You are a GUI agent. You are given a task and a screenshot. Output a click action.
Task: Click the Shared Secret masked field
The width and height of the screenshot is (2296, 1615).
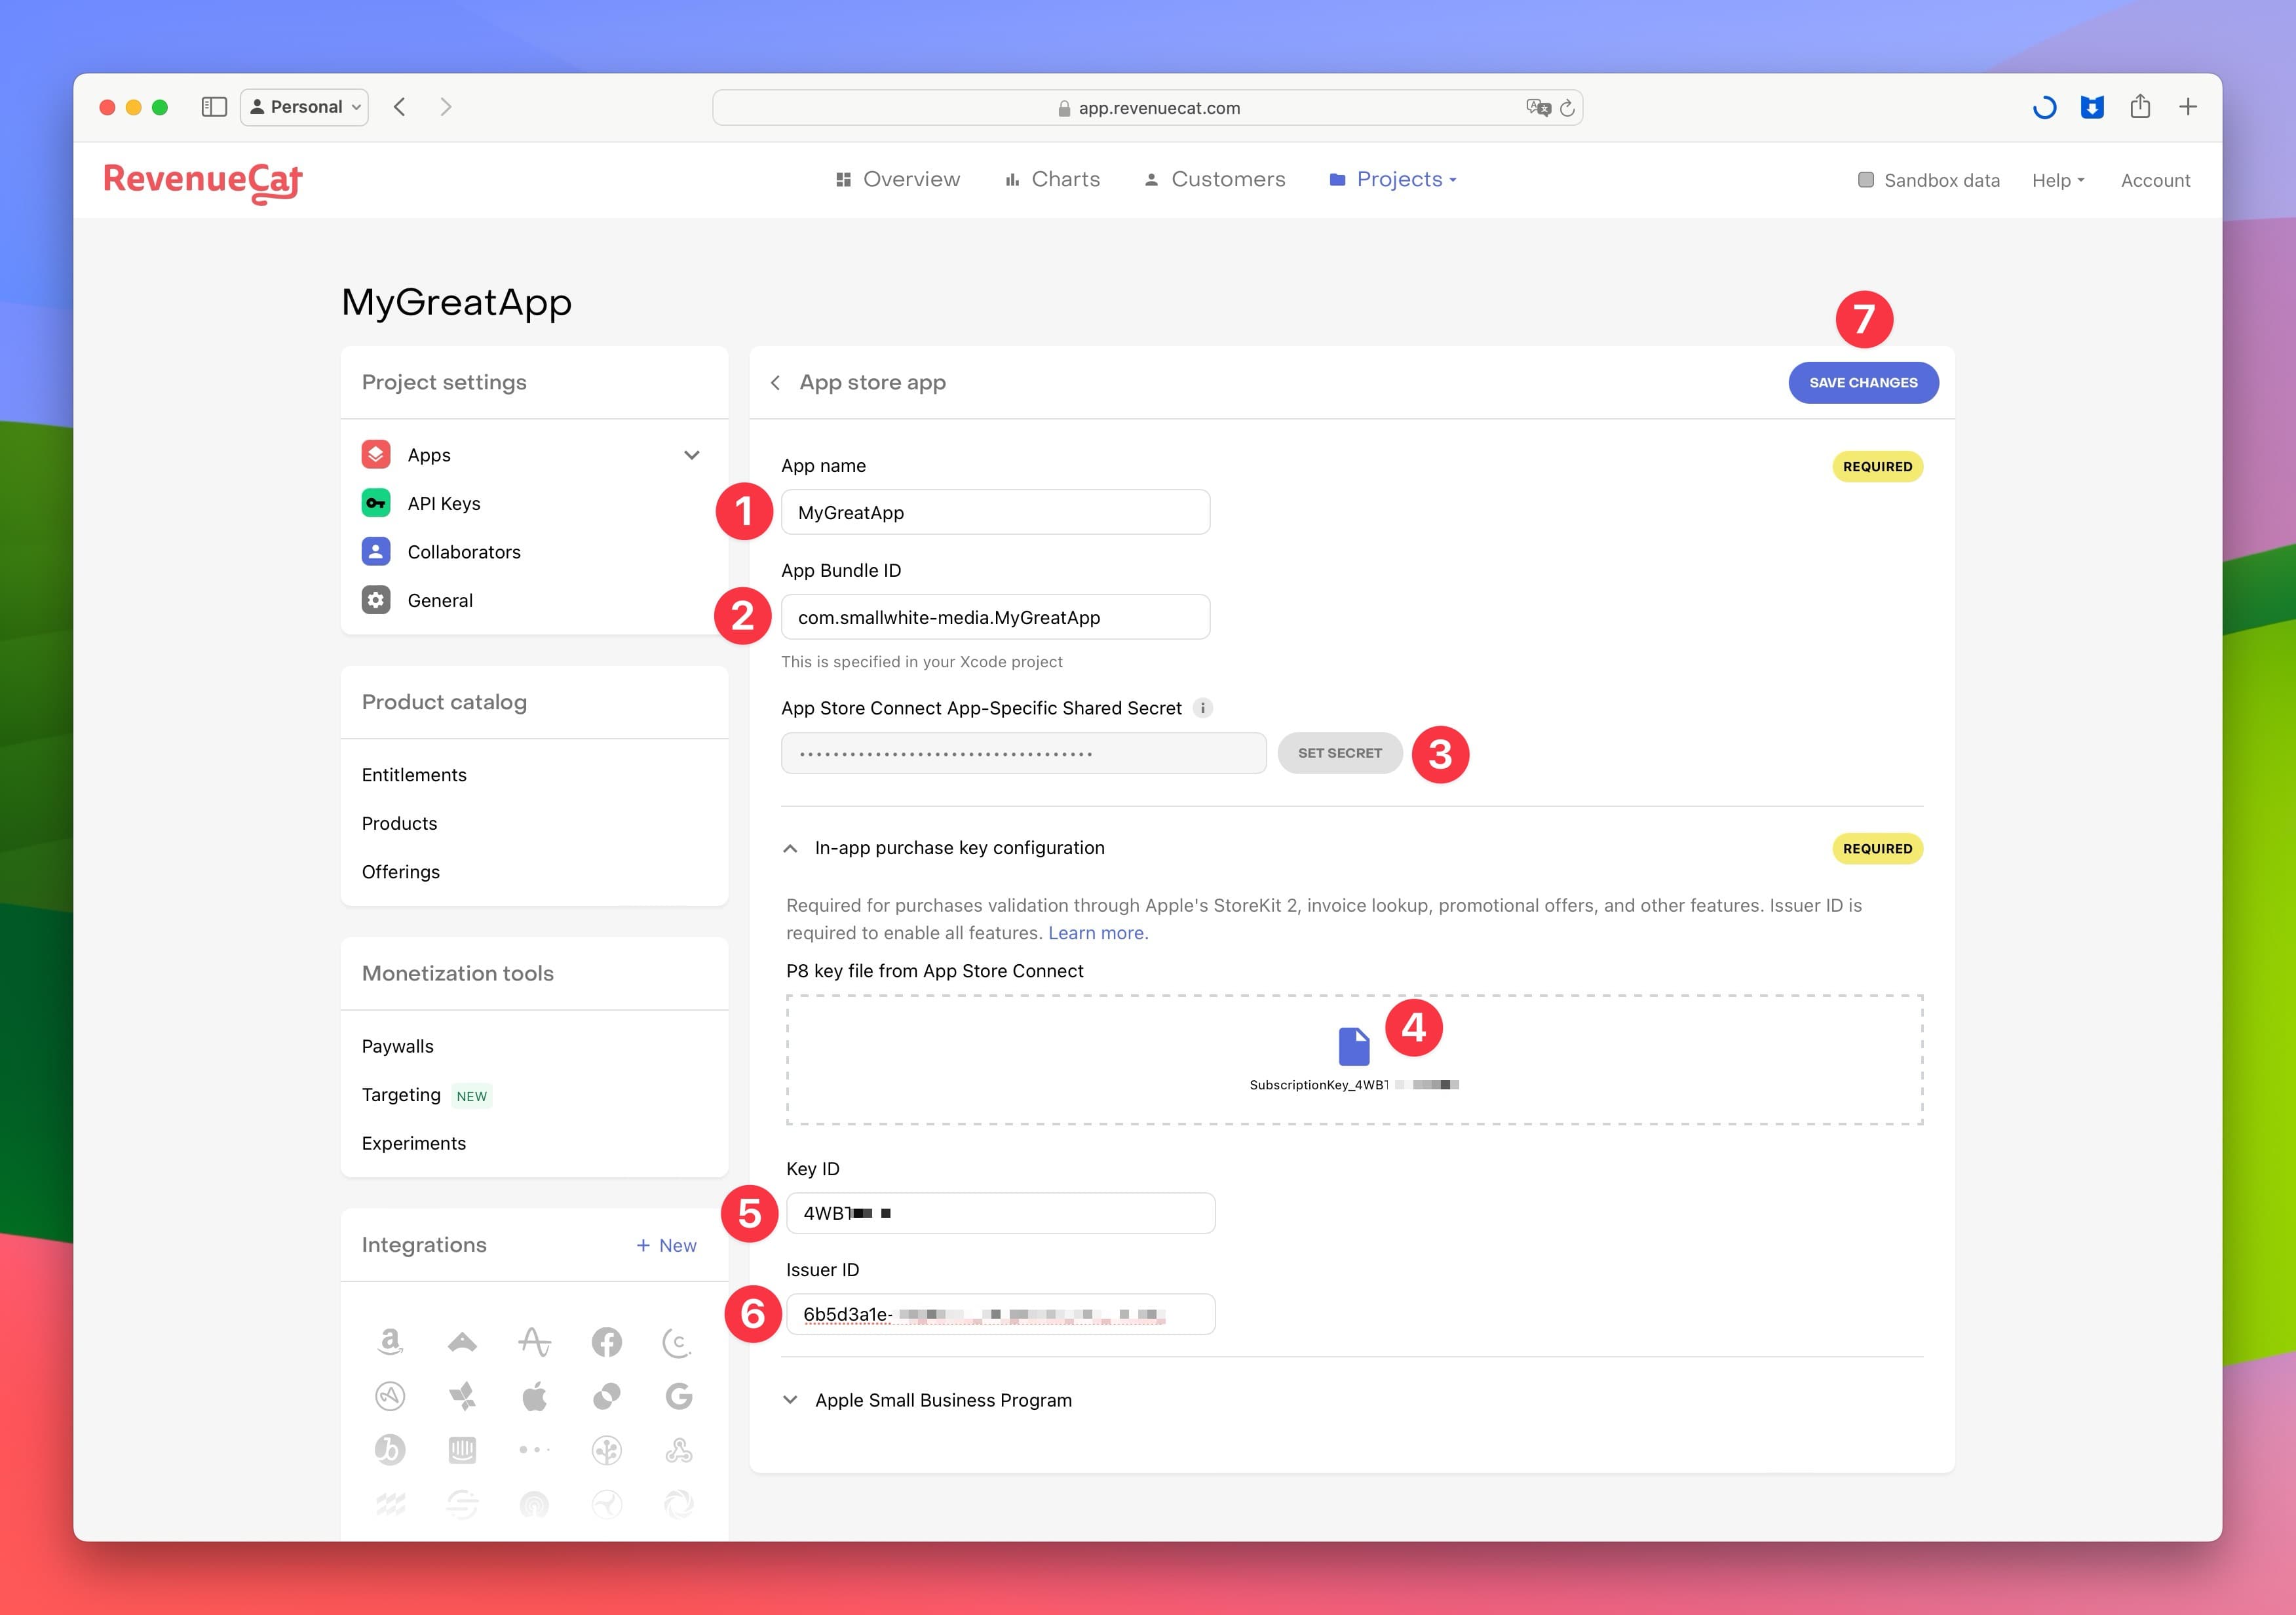[1023, 753]
